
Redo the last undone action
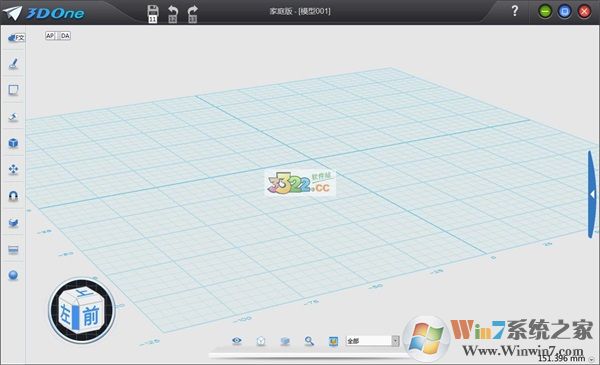click(x=192, y=14)
